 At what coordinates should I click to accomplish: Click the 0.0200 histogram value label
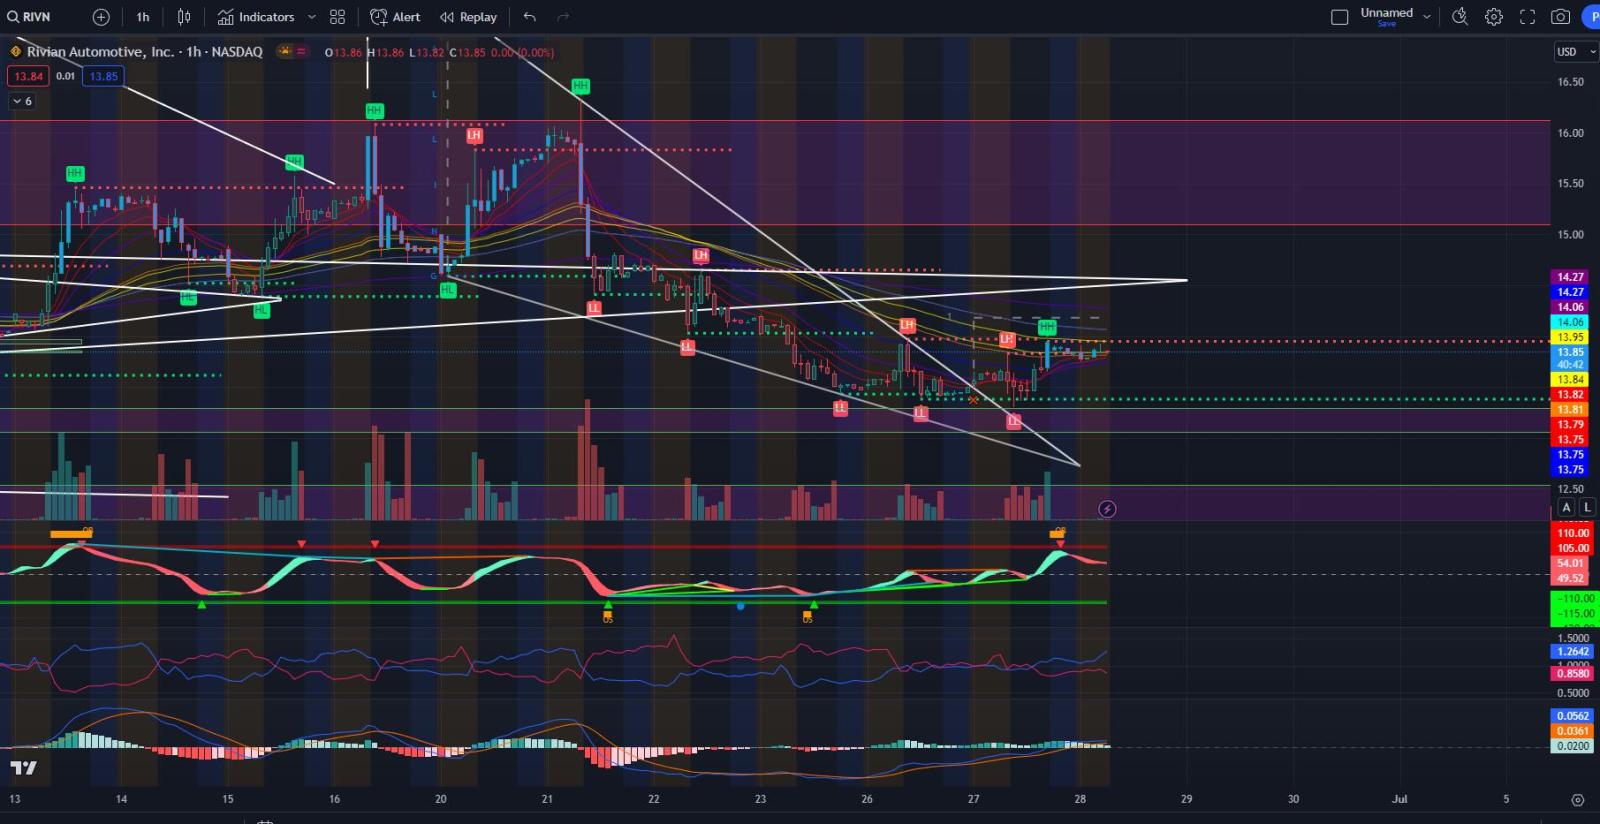point(1572,746)
